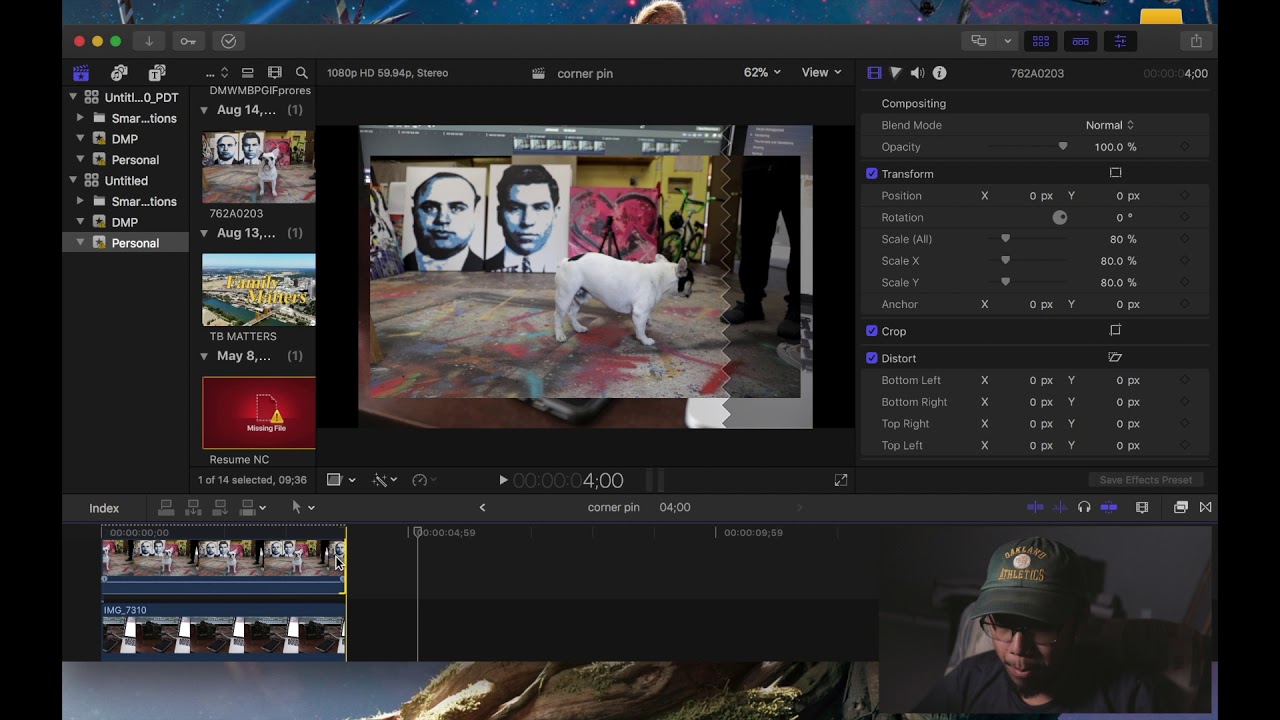Expand the Smart Collections folder under Untitled
Viewport: 1280px width, 720px height.
pyautogui.click(x=80, y=201)
